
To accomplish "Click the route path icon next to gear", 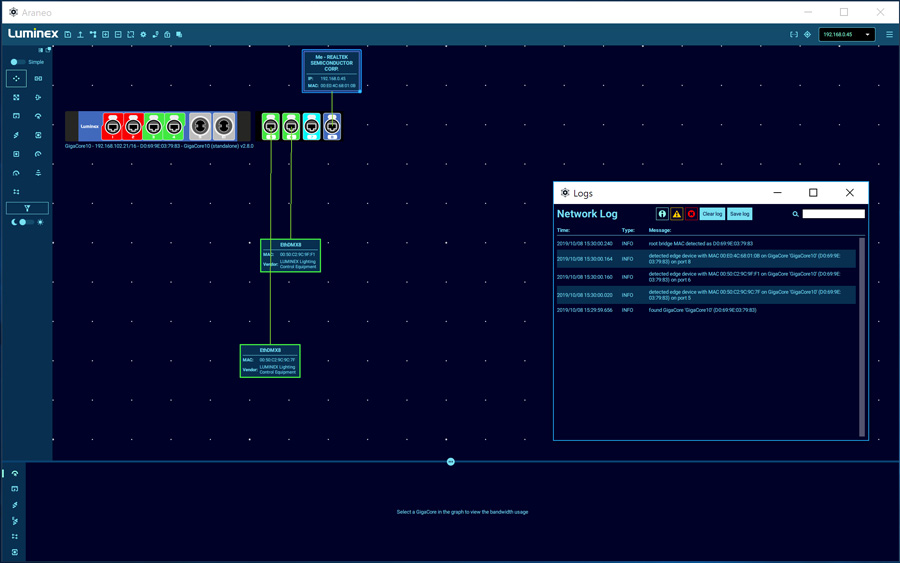I will click(156, 34).
